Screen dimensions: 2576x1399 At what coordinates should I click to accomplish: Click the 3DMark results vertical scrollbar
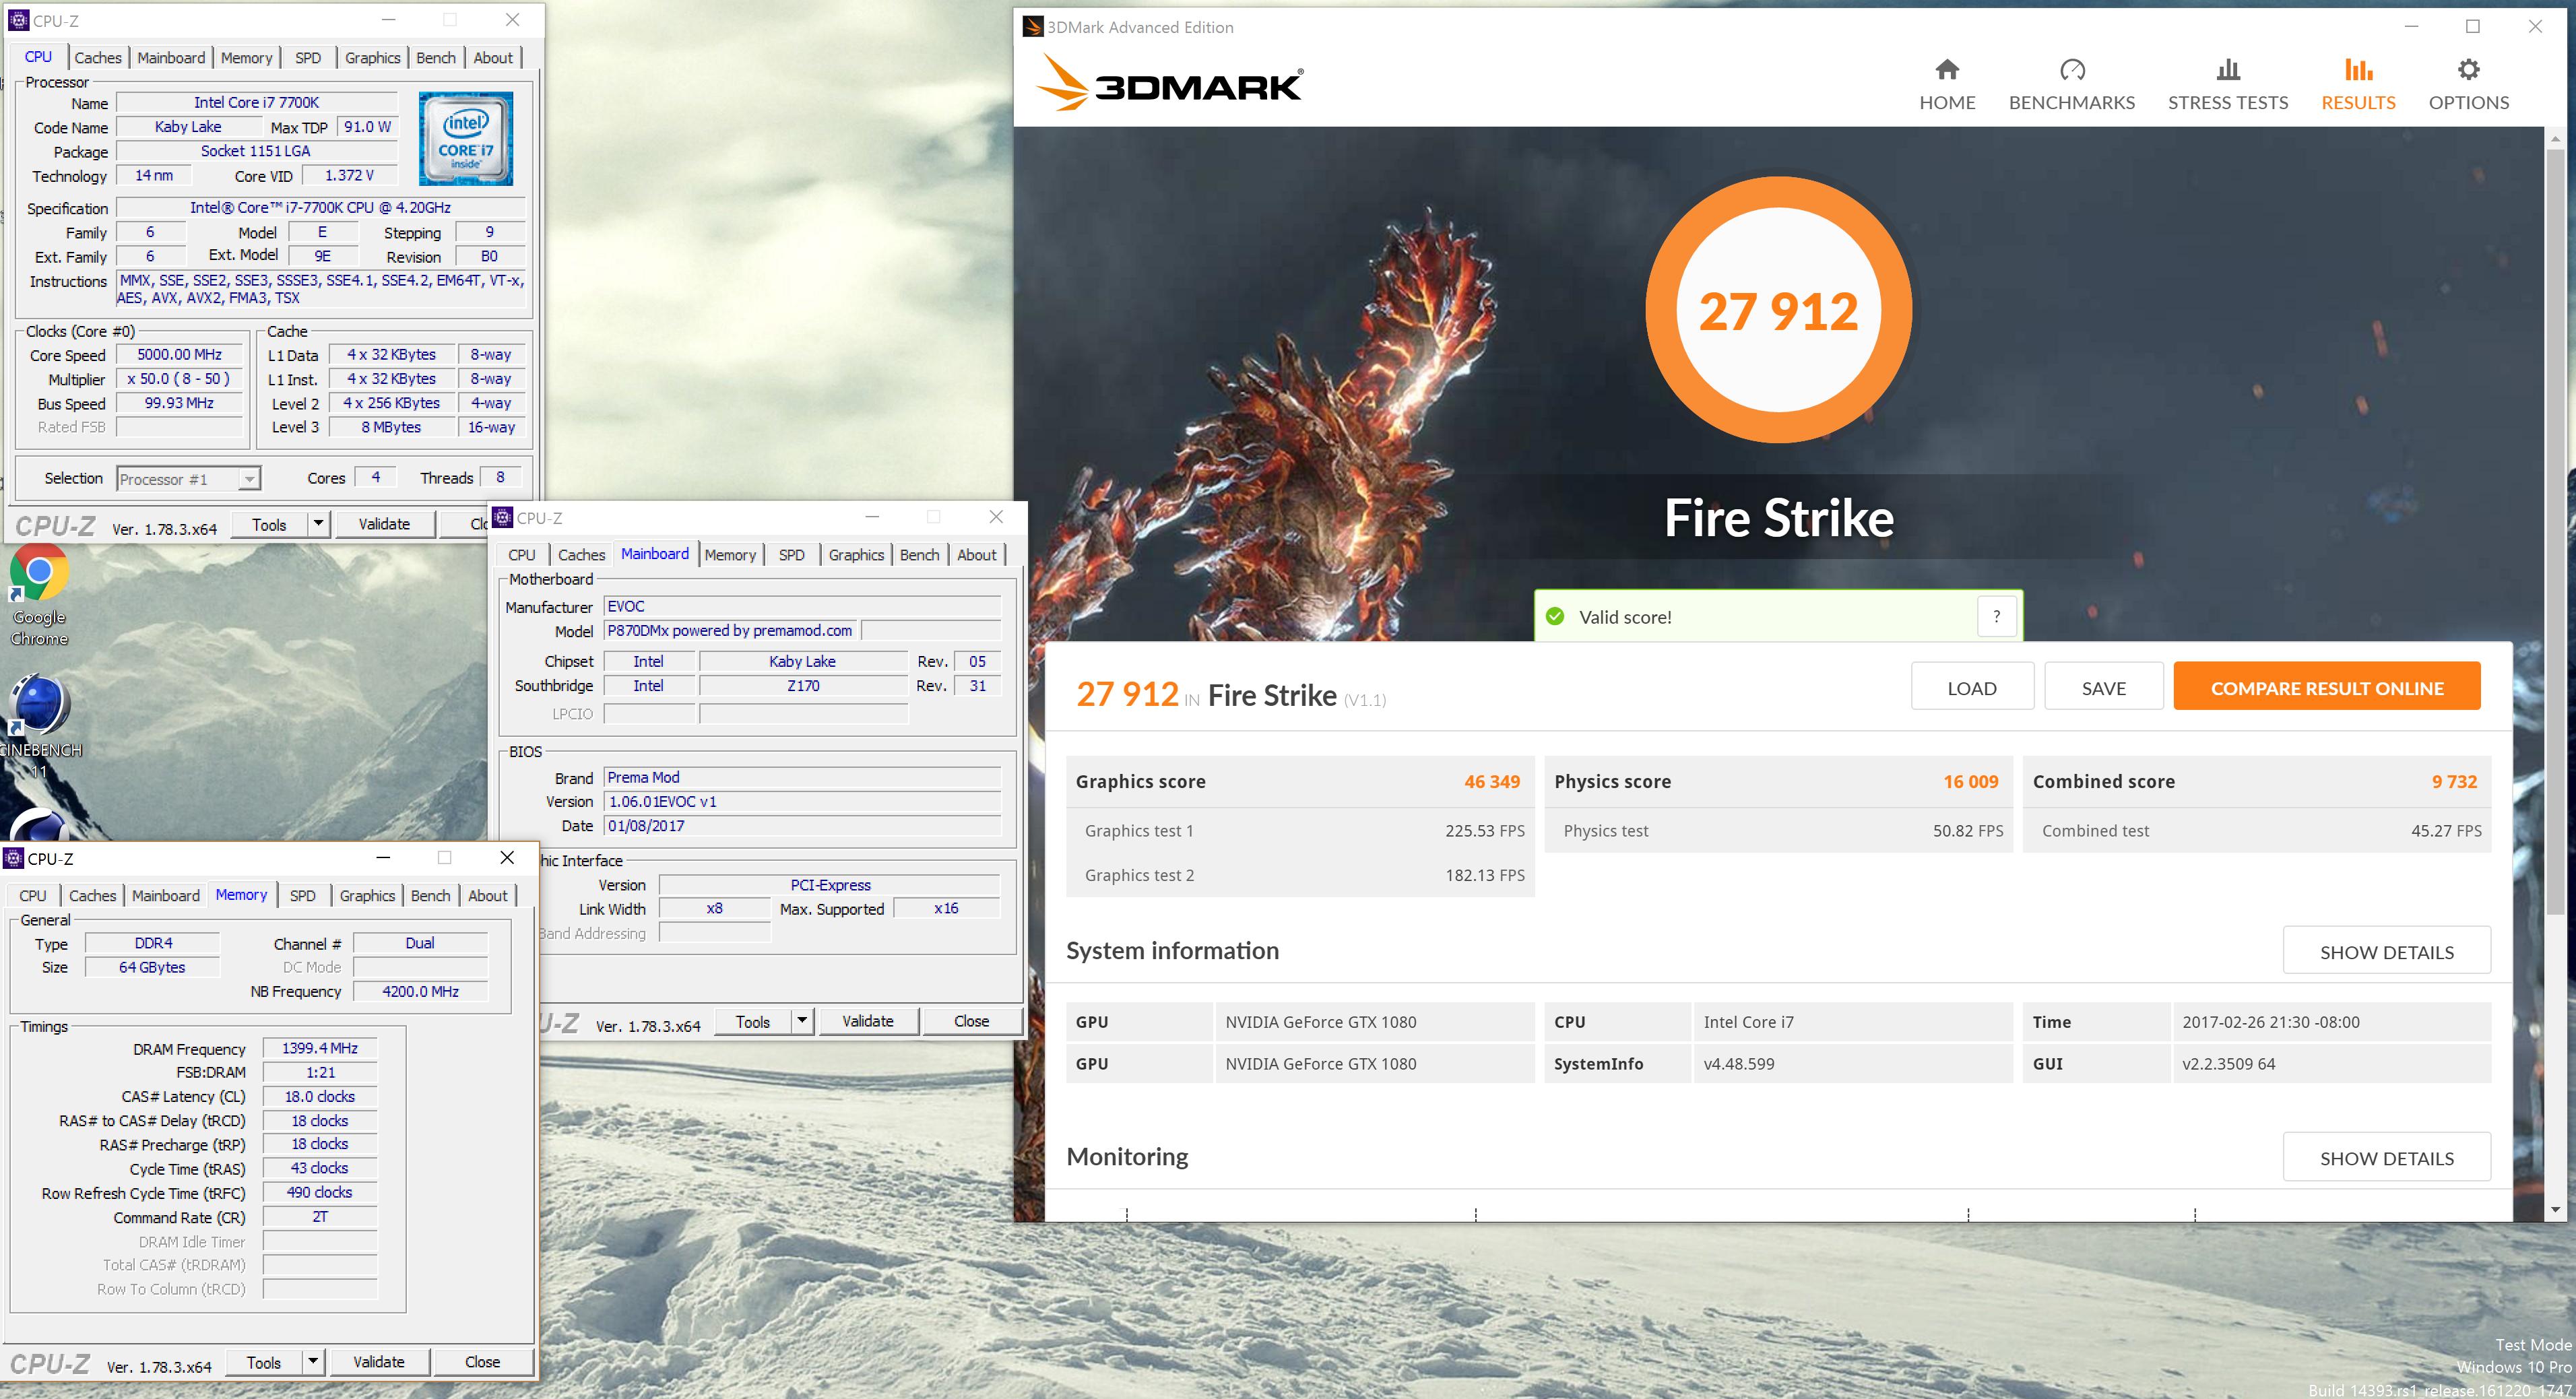(2555, 530)
